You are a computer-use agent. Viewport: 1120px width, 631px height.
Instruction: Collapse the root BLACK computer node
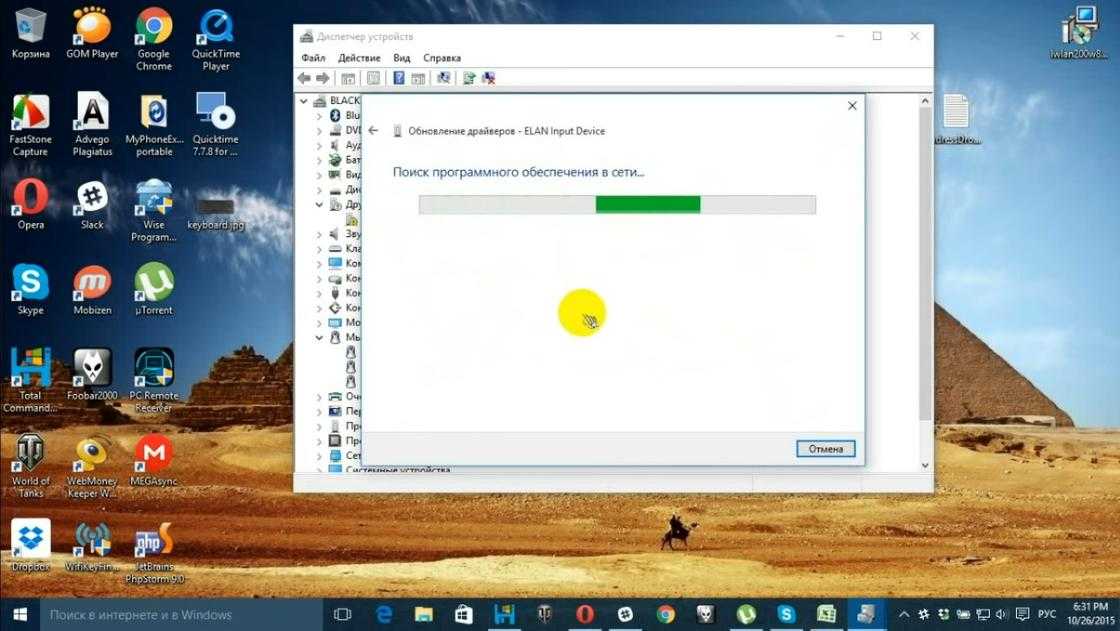click(x=305, y=101)
